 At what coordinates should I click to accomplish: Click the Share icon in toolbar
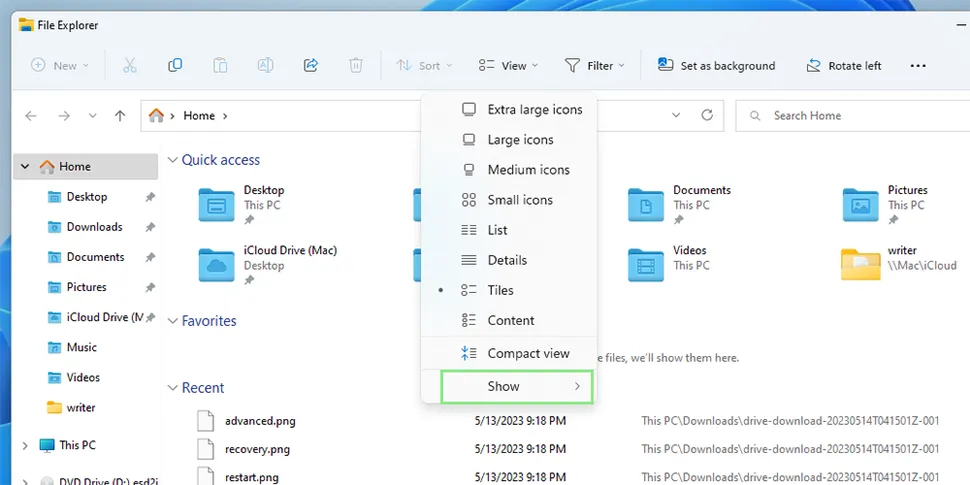[311, 65]
